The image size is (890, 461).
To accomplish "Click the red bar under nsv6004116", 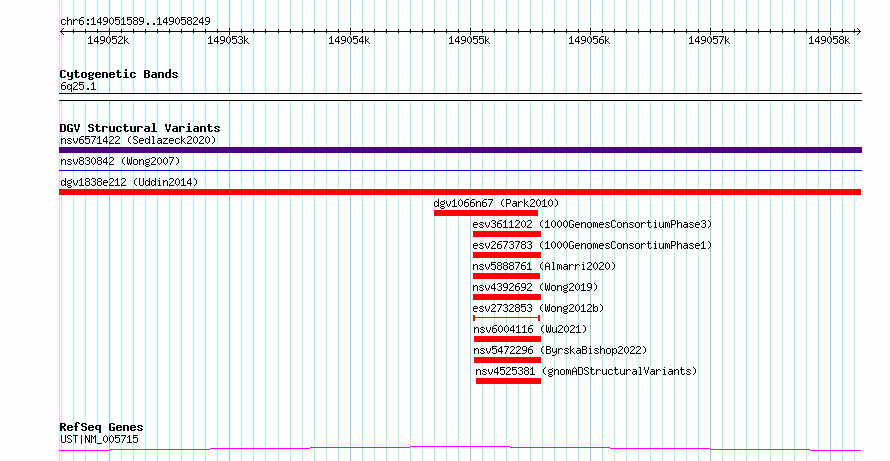I will [x=507, y=339].
